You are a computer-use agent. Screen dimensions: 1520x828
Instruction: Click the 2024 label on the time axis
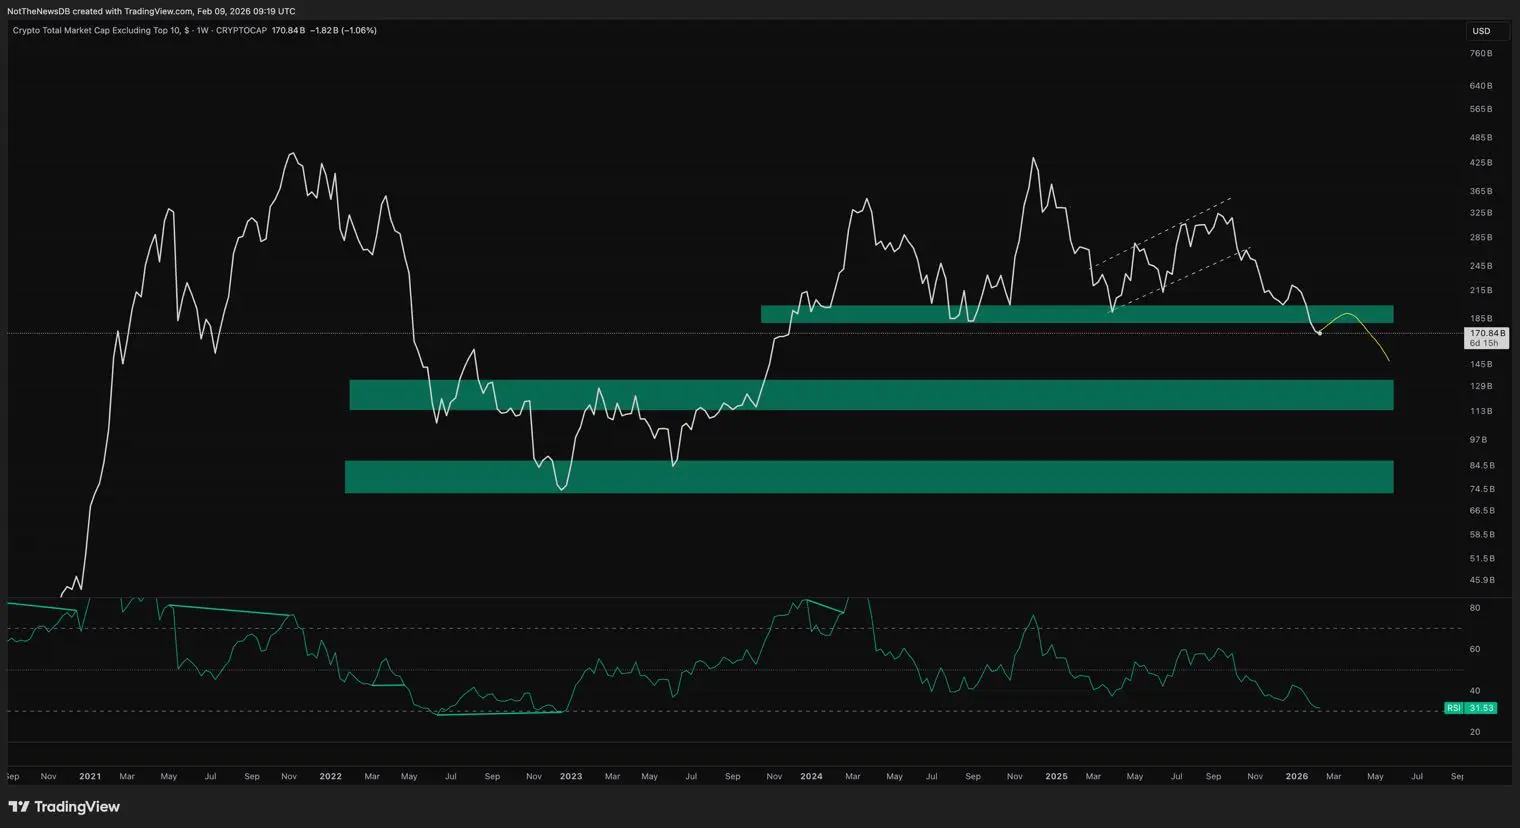click(811, 776)
